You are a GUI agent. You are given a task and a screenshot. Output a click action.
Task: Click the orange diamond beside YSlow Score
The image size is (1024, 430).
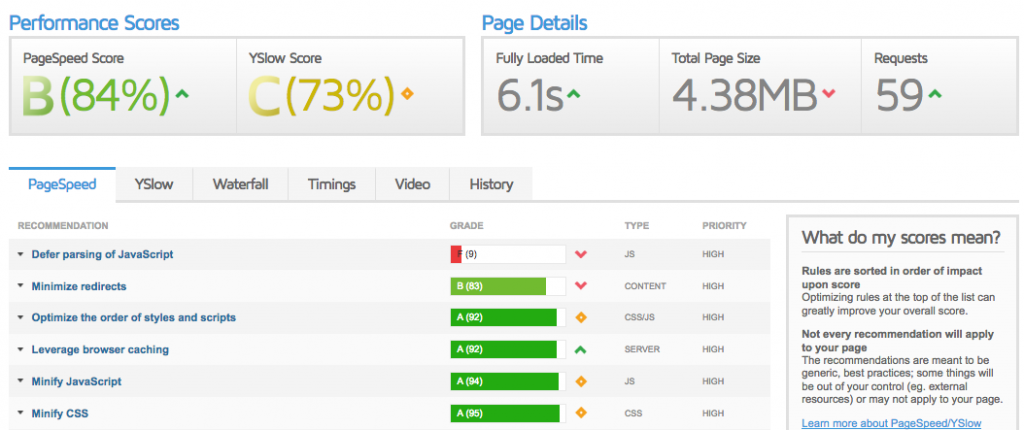406,95
